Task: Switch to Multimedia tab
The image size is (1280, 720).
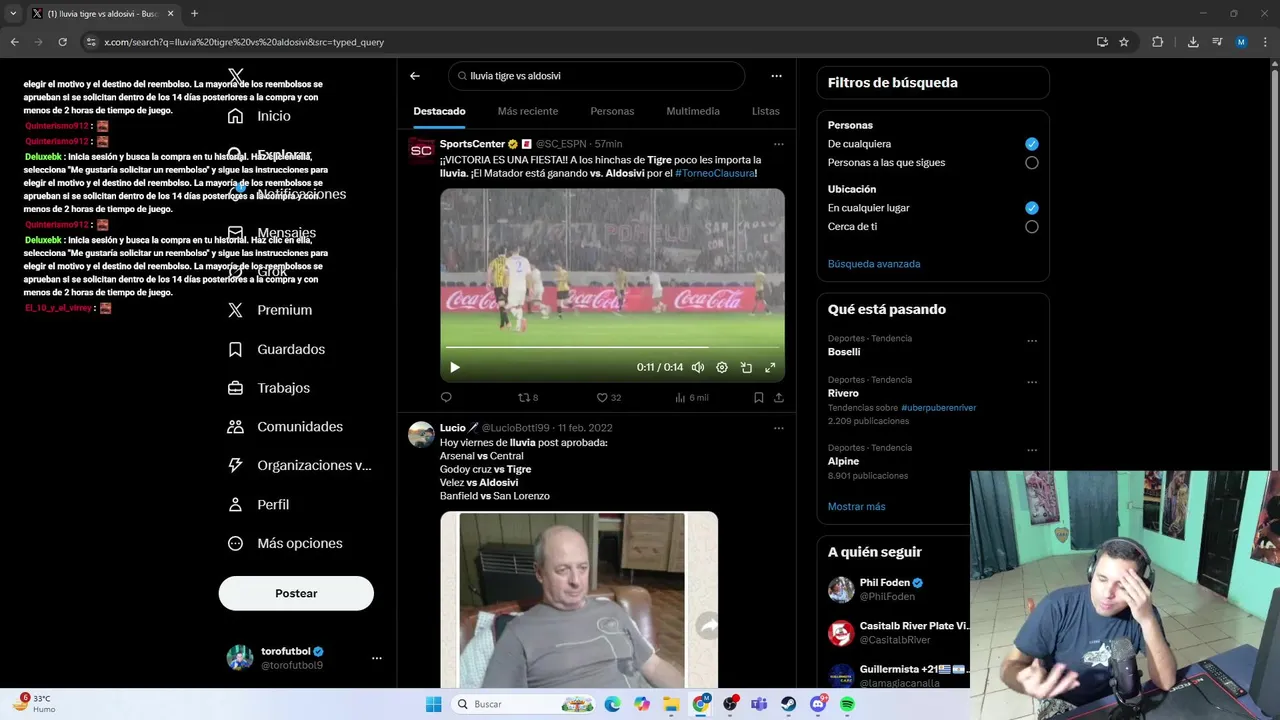Action: [x=693, y=111]
